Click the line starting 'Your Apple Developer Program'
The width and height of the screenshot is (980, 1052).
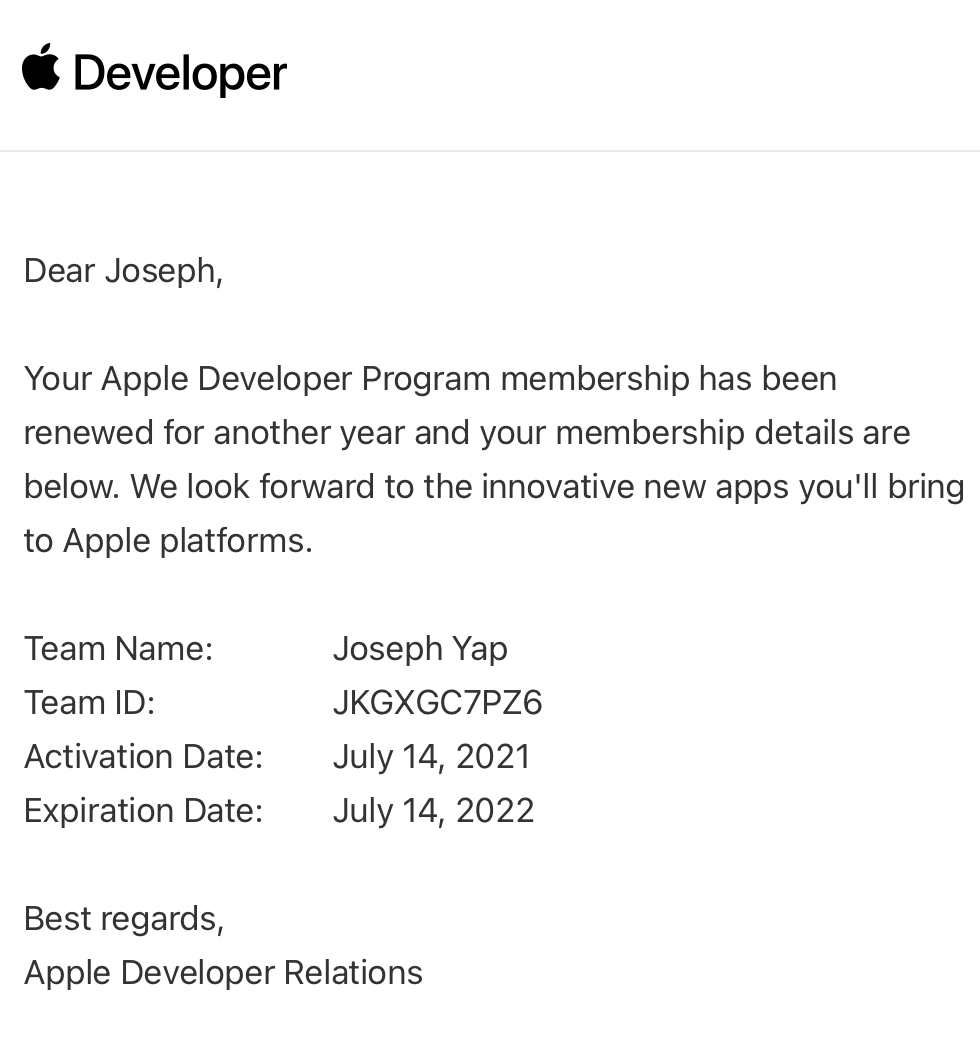click(x=431, y=380)
